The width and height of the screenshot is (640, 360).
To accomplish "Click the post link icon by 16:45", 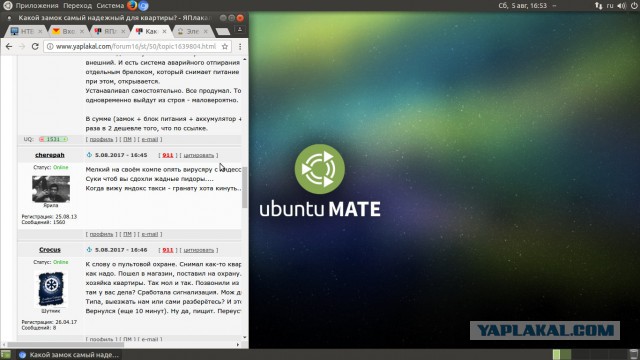I will [89, 155].
